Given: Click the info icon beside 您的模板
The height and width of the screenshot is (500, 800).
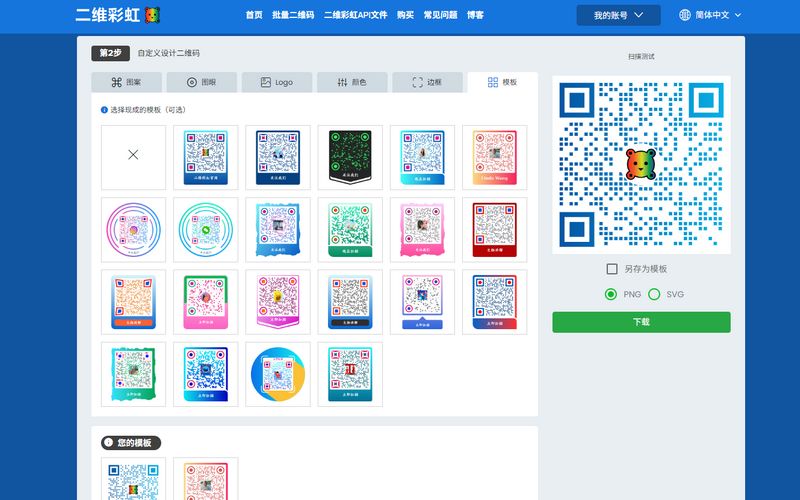Looking at the screenshot, I should [x=108, y=442].
